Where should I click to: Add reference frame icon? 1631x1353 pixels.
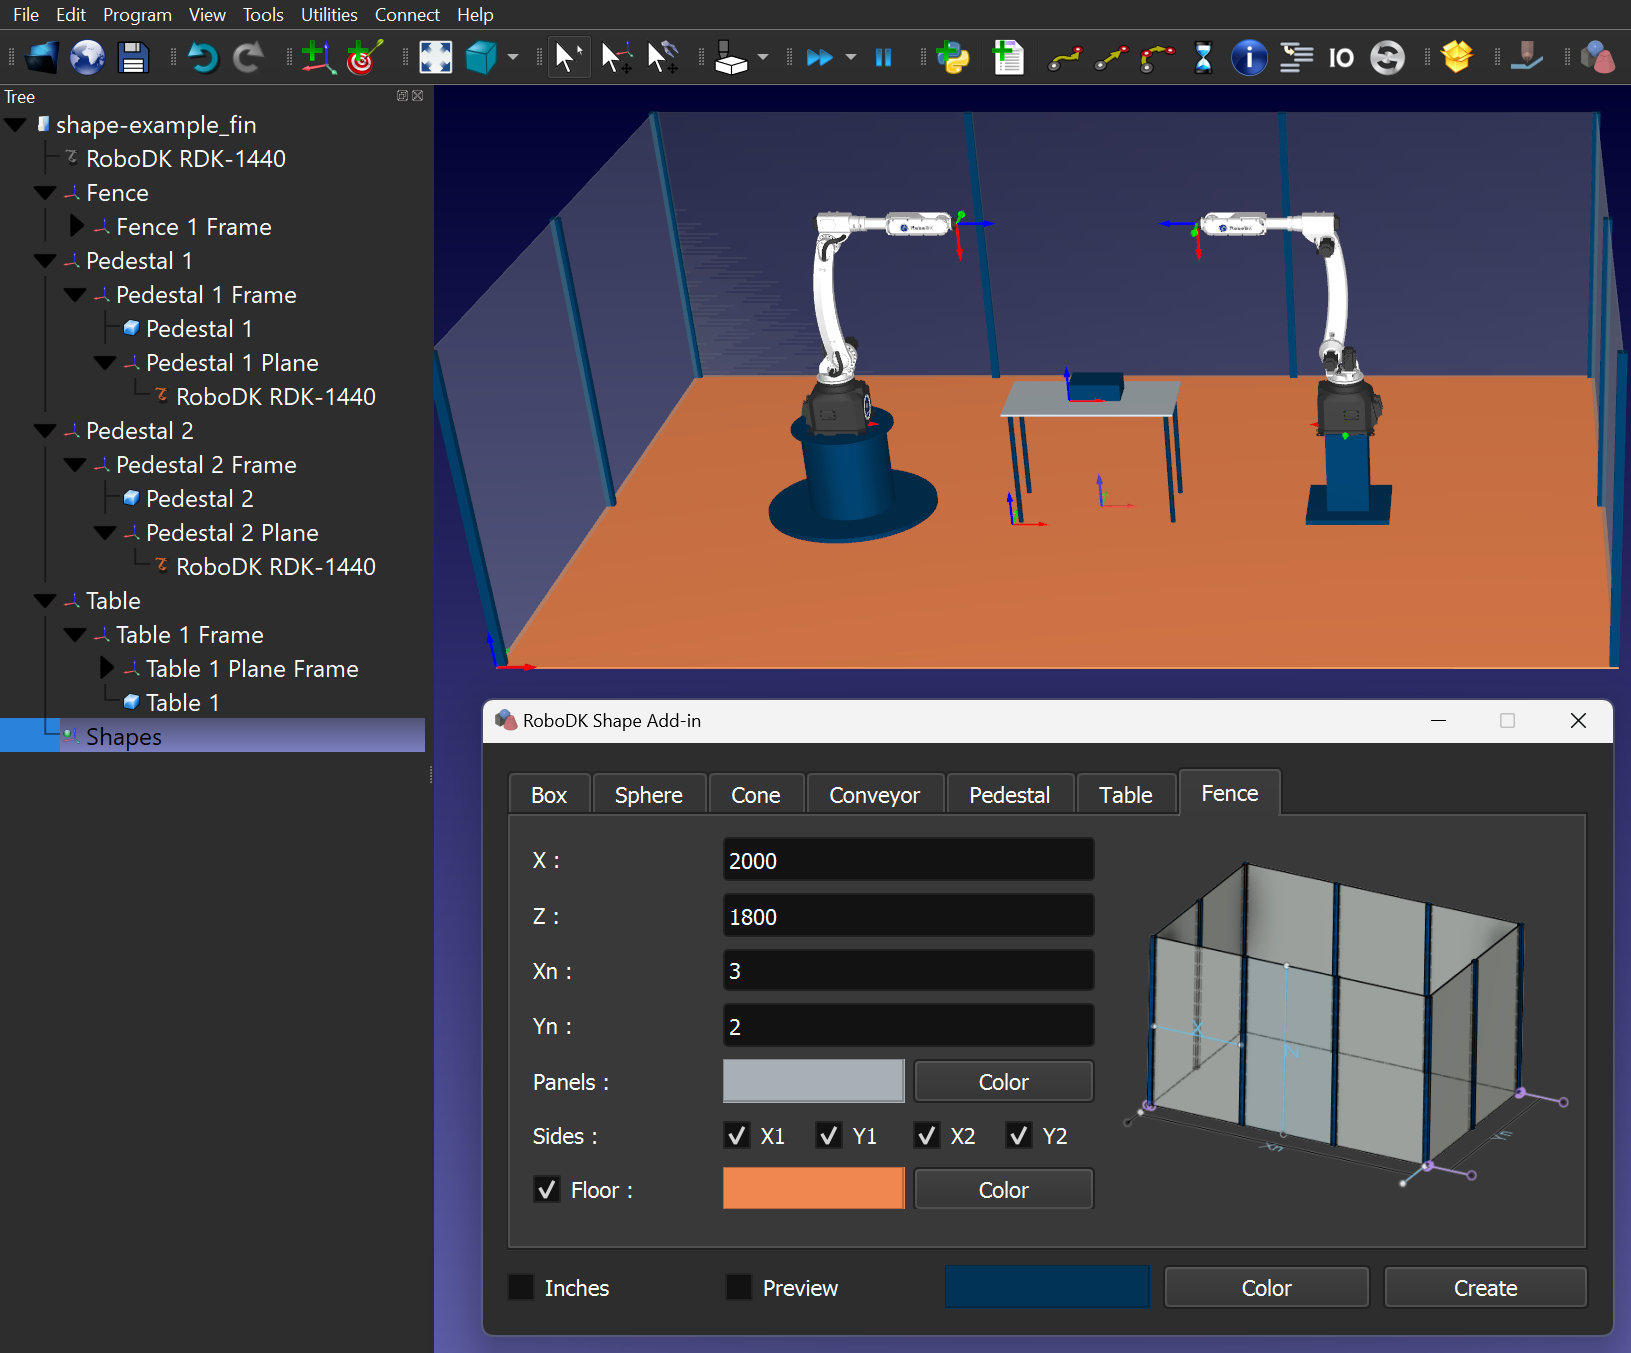coord(318,57)
